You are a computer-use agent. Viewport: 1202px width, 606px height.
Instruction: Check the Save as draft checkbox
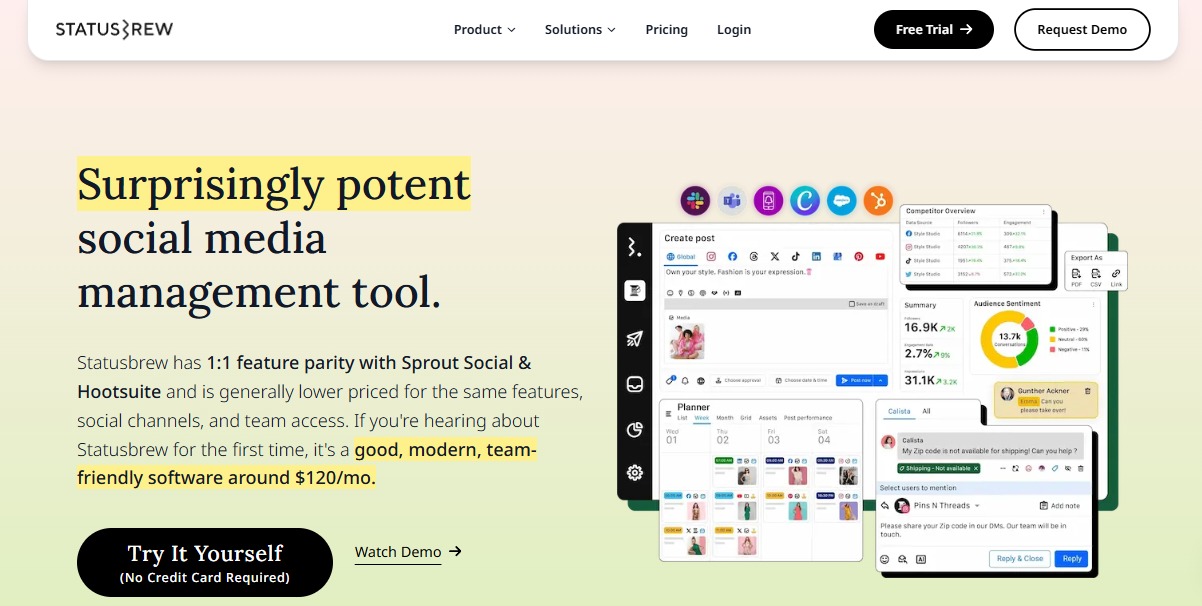[852, 304]
